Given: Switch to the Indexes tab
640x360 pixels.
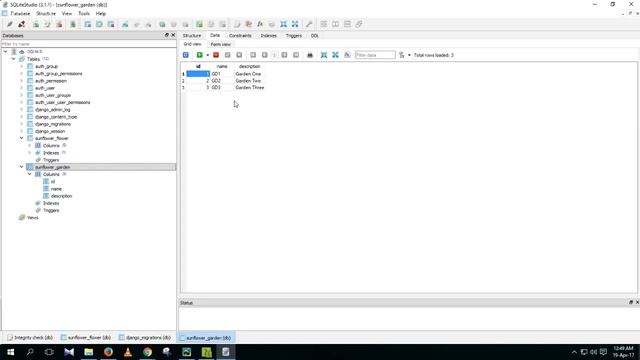Looking at the screenshot, I should pos(269,36).
